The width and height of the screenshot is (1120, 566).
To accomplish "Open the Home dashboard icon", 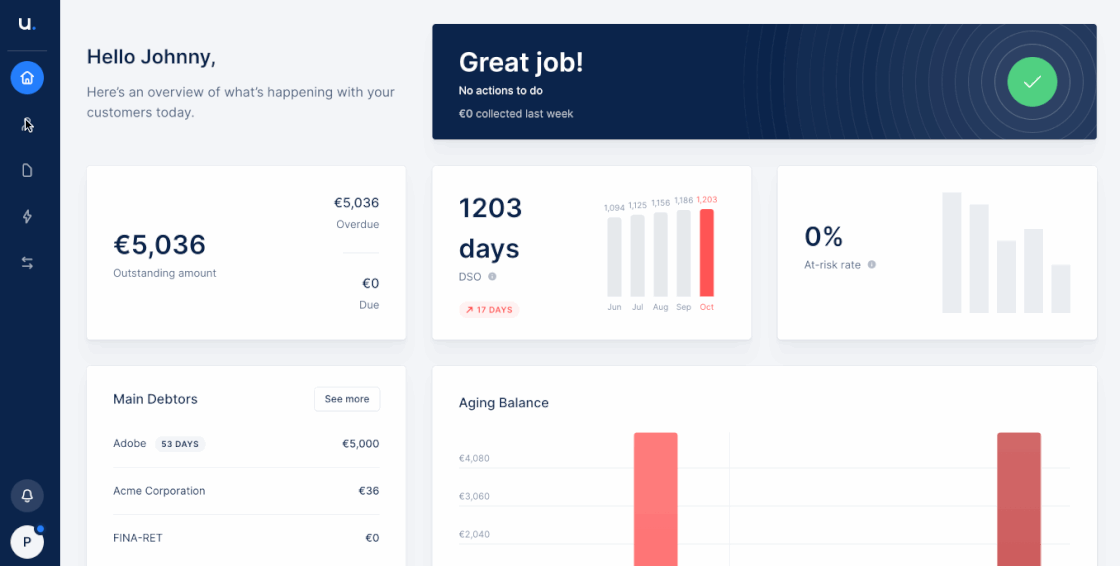I will [x=27, y=77].
